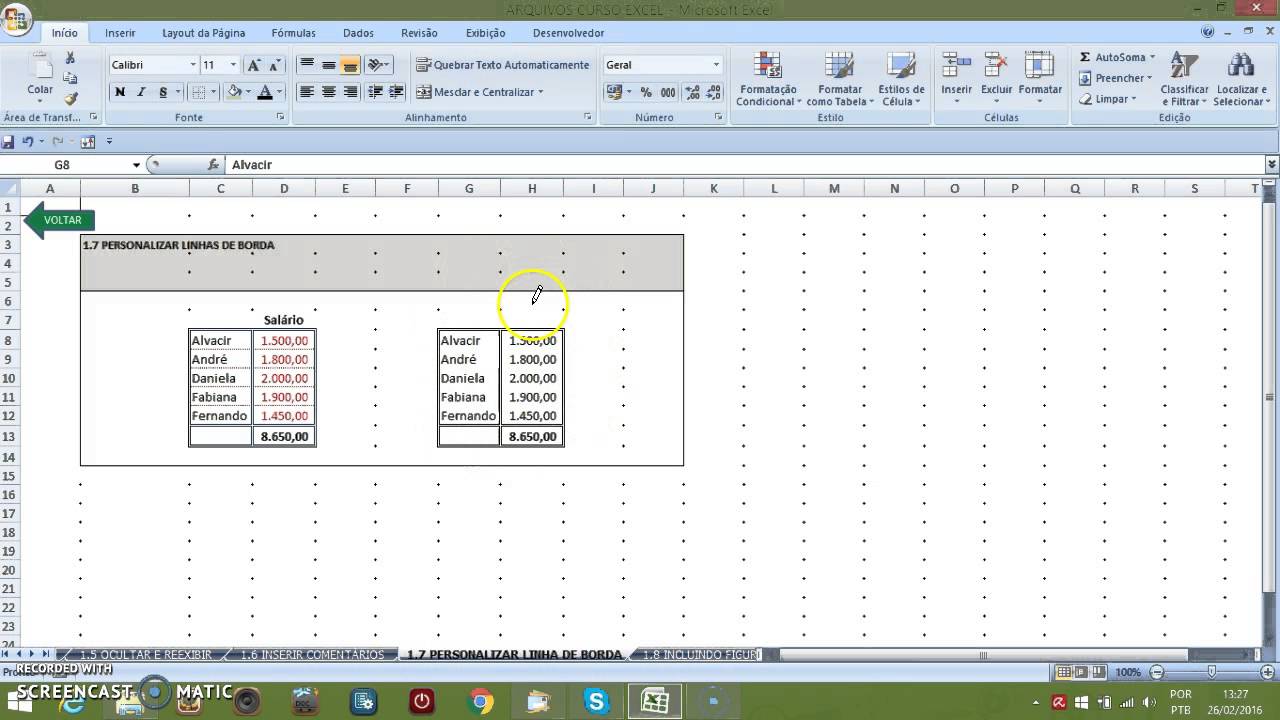The width and height of the screenshot is (1280, 720).
Task: Open Localizar e Selecionar binoculars
Action: [x=1240, y=79]
